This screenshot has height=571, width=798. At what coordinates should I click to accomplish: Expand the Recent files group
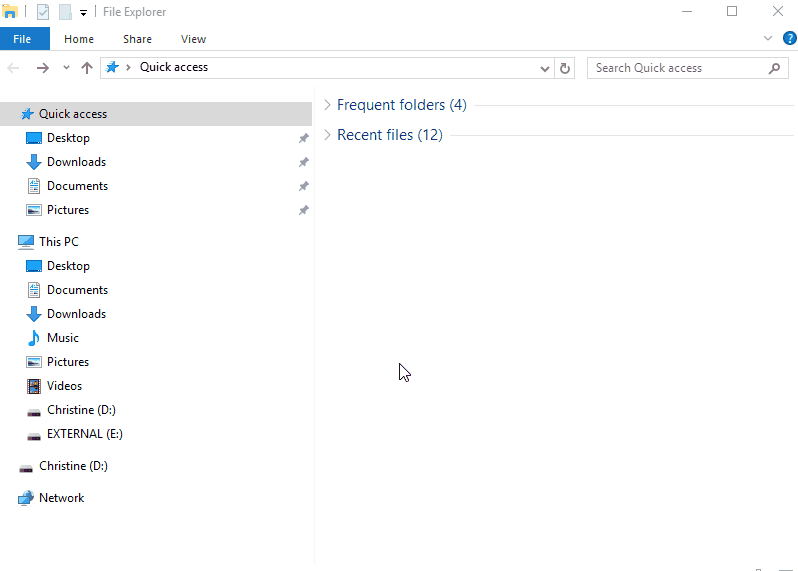tap(327, 135)
